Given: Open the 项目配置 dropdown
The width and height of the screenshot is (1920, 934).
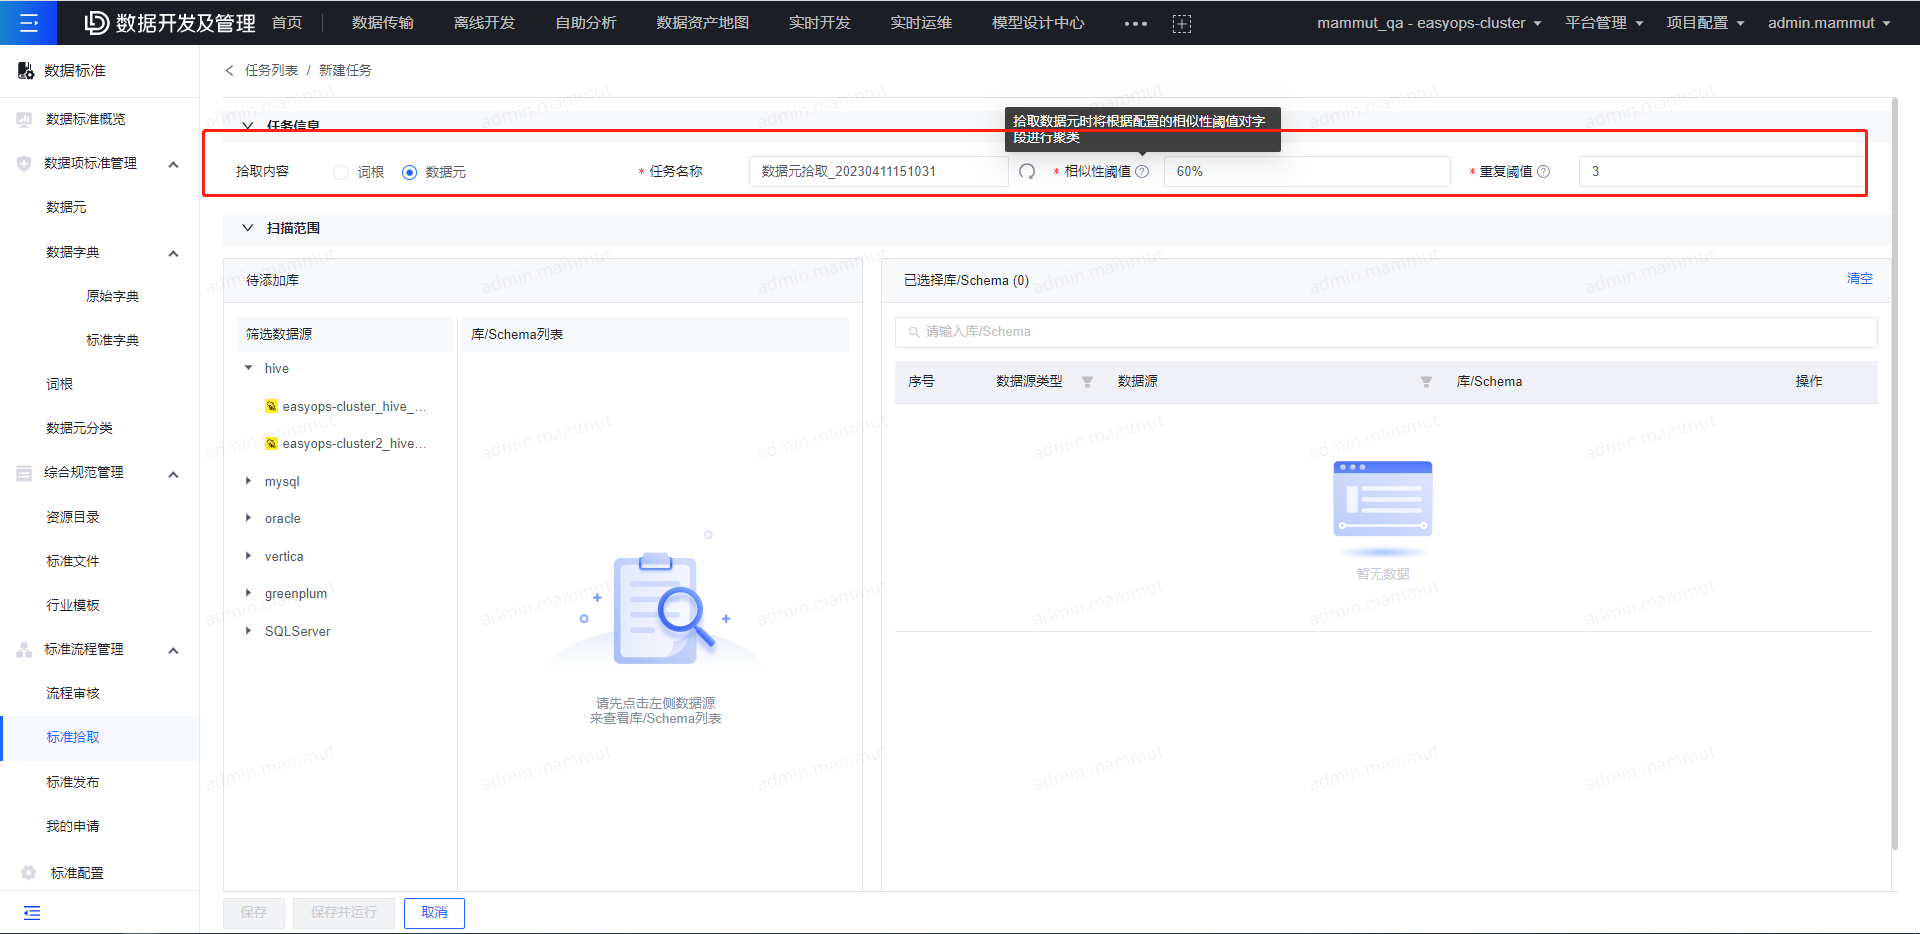Looking at the screenshot, I should click(1705, 22).
